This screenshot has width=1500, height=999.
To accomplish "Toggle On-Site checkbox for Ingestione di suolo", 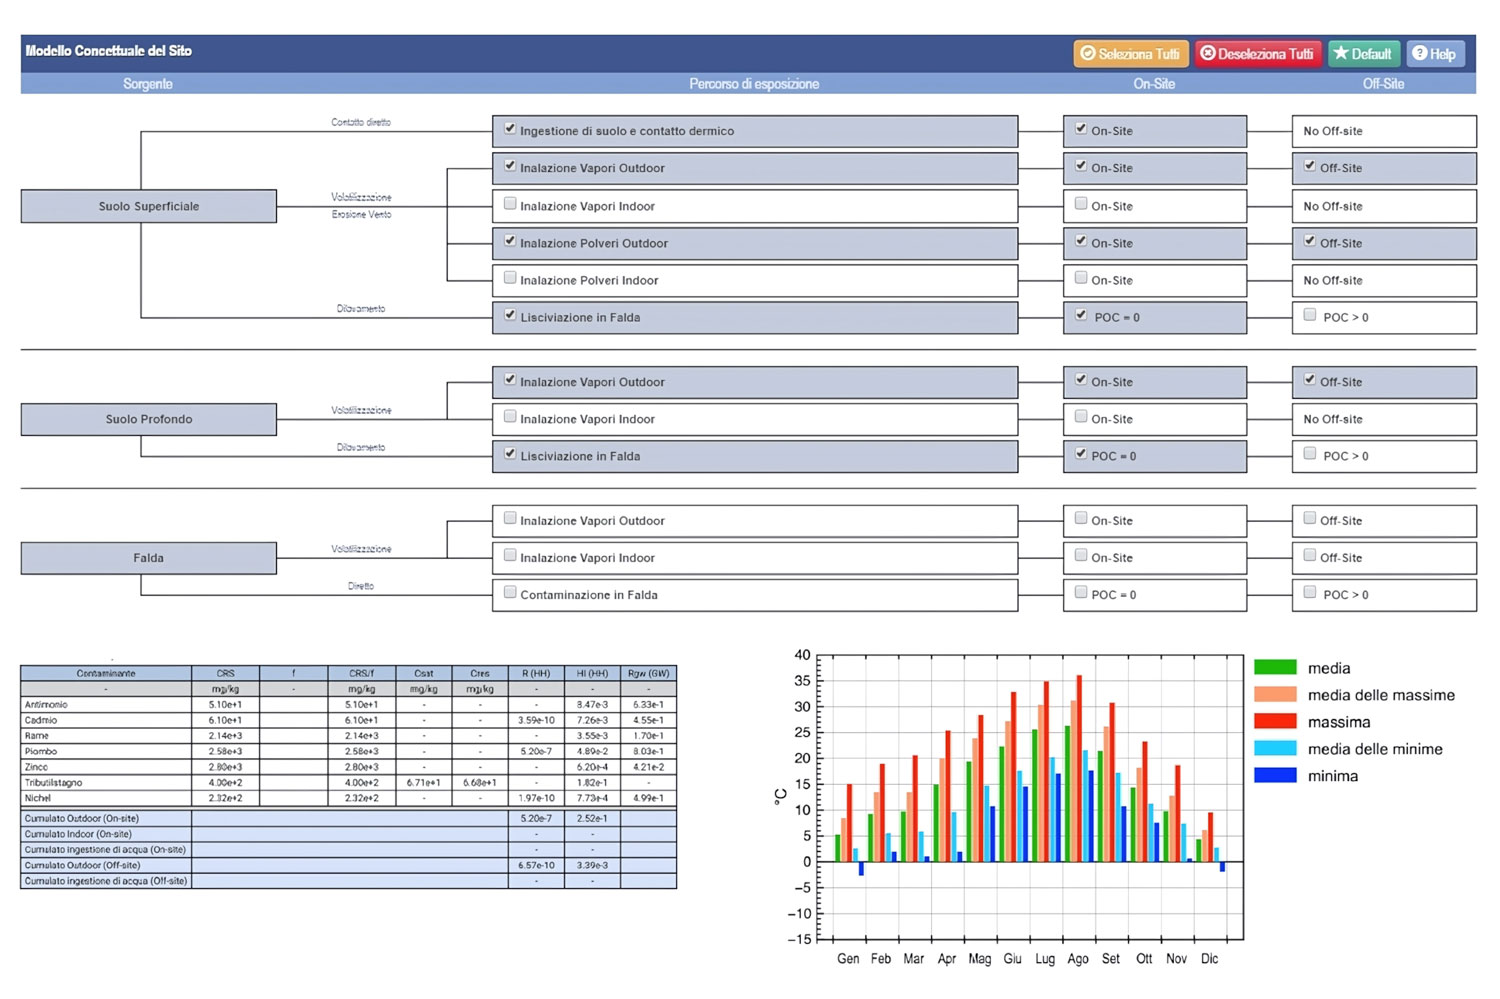I will pos(1081,129).
